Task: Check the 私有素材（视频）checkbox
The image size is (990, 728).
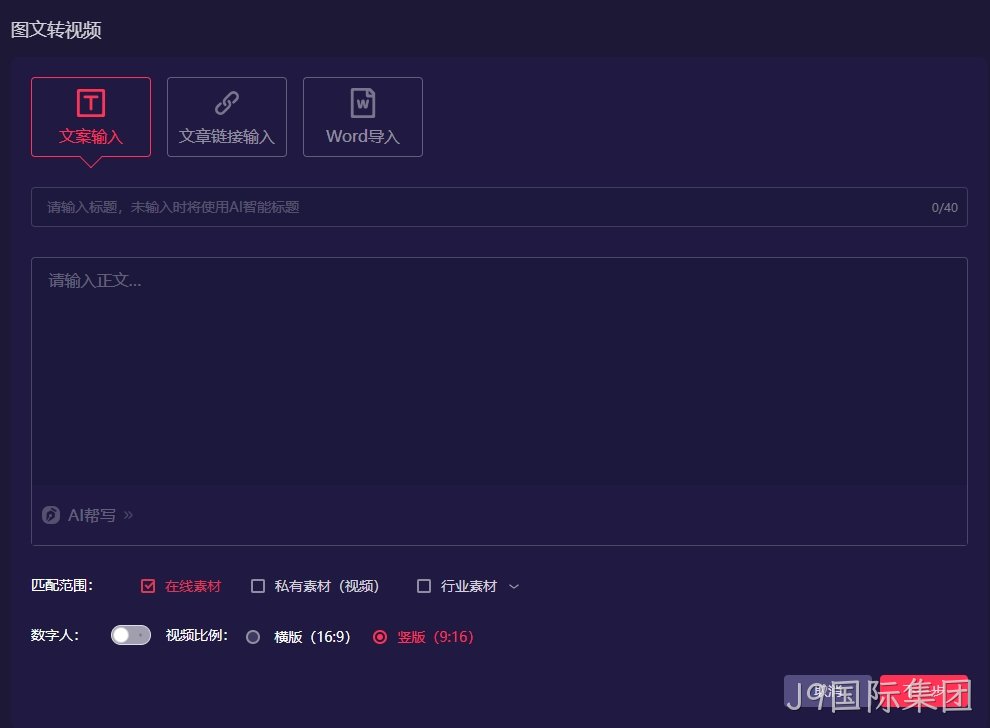Action: pyautogui.click(x=258, y=586)
